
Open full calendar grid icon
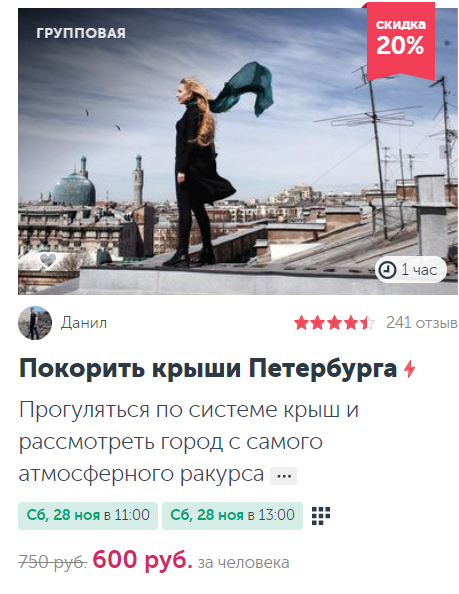coord(321,516)
